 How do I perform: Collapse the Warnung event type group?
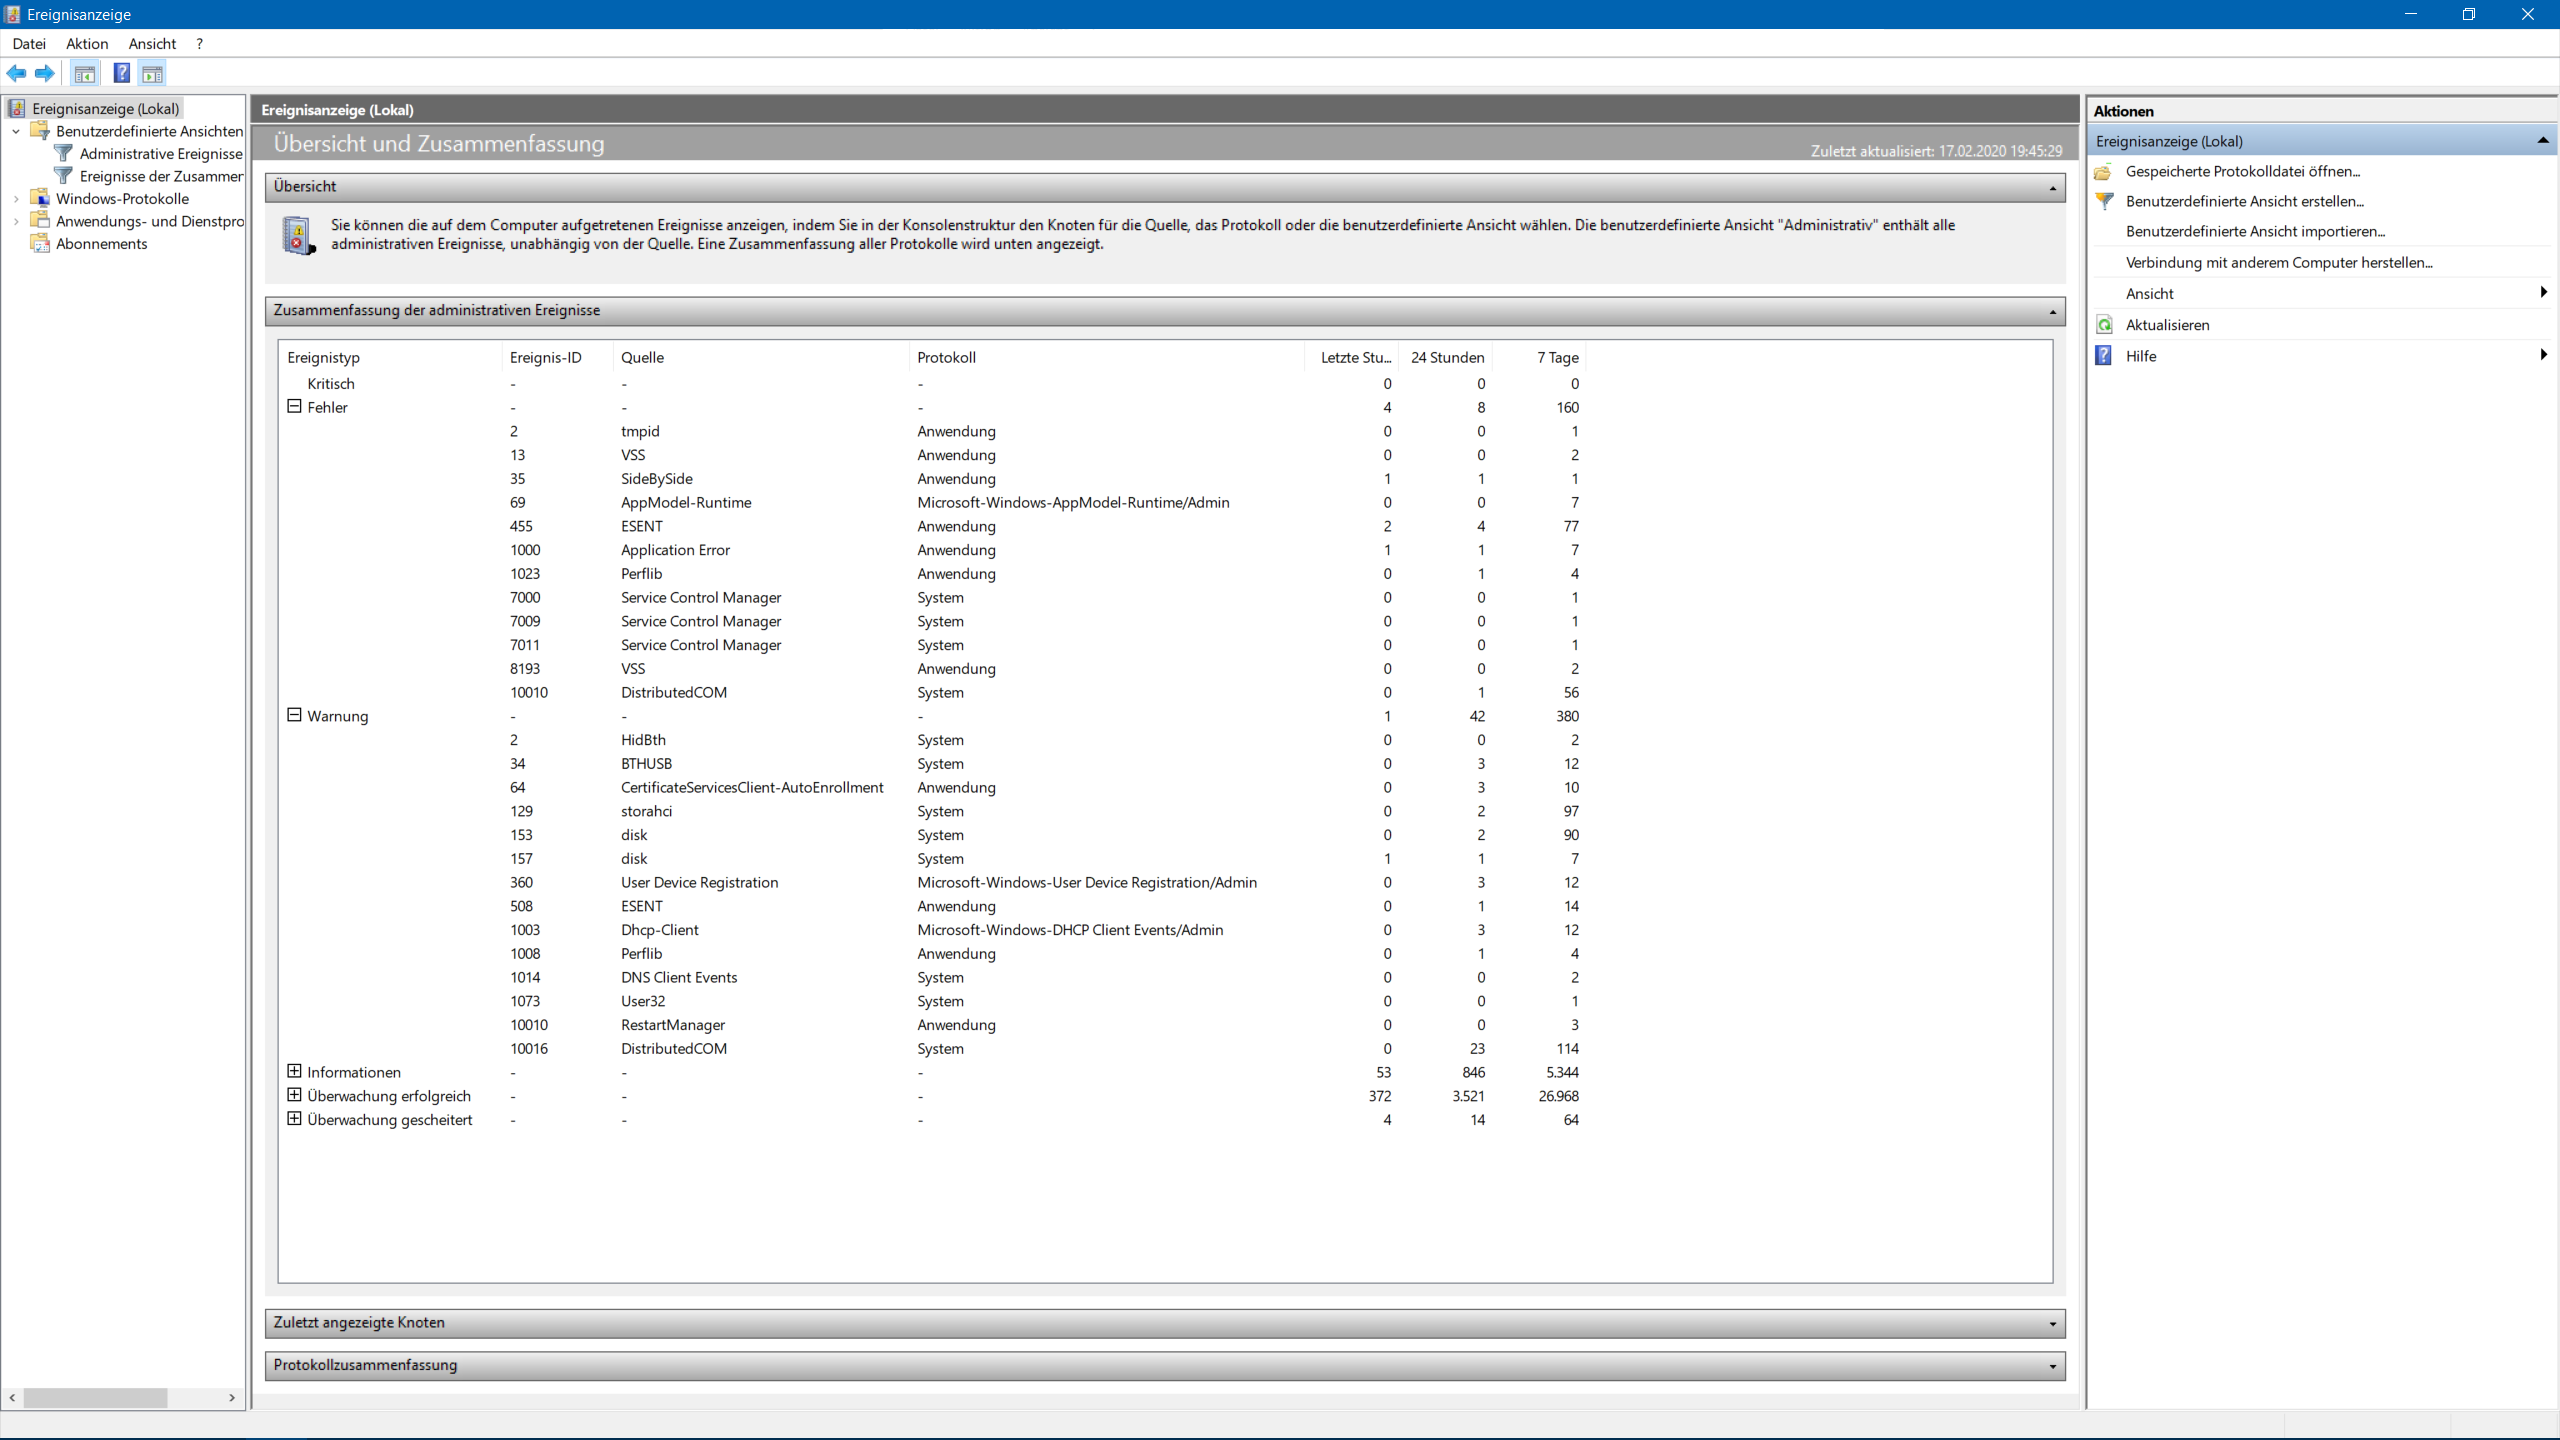294,715
